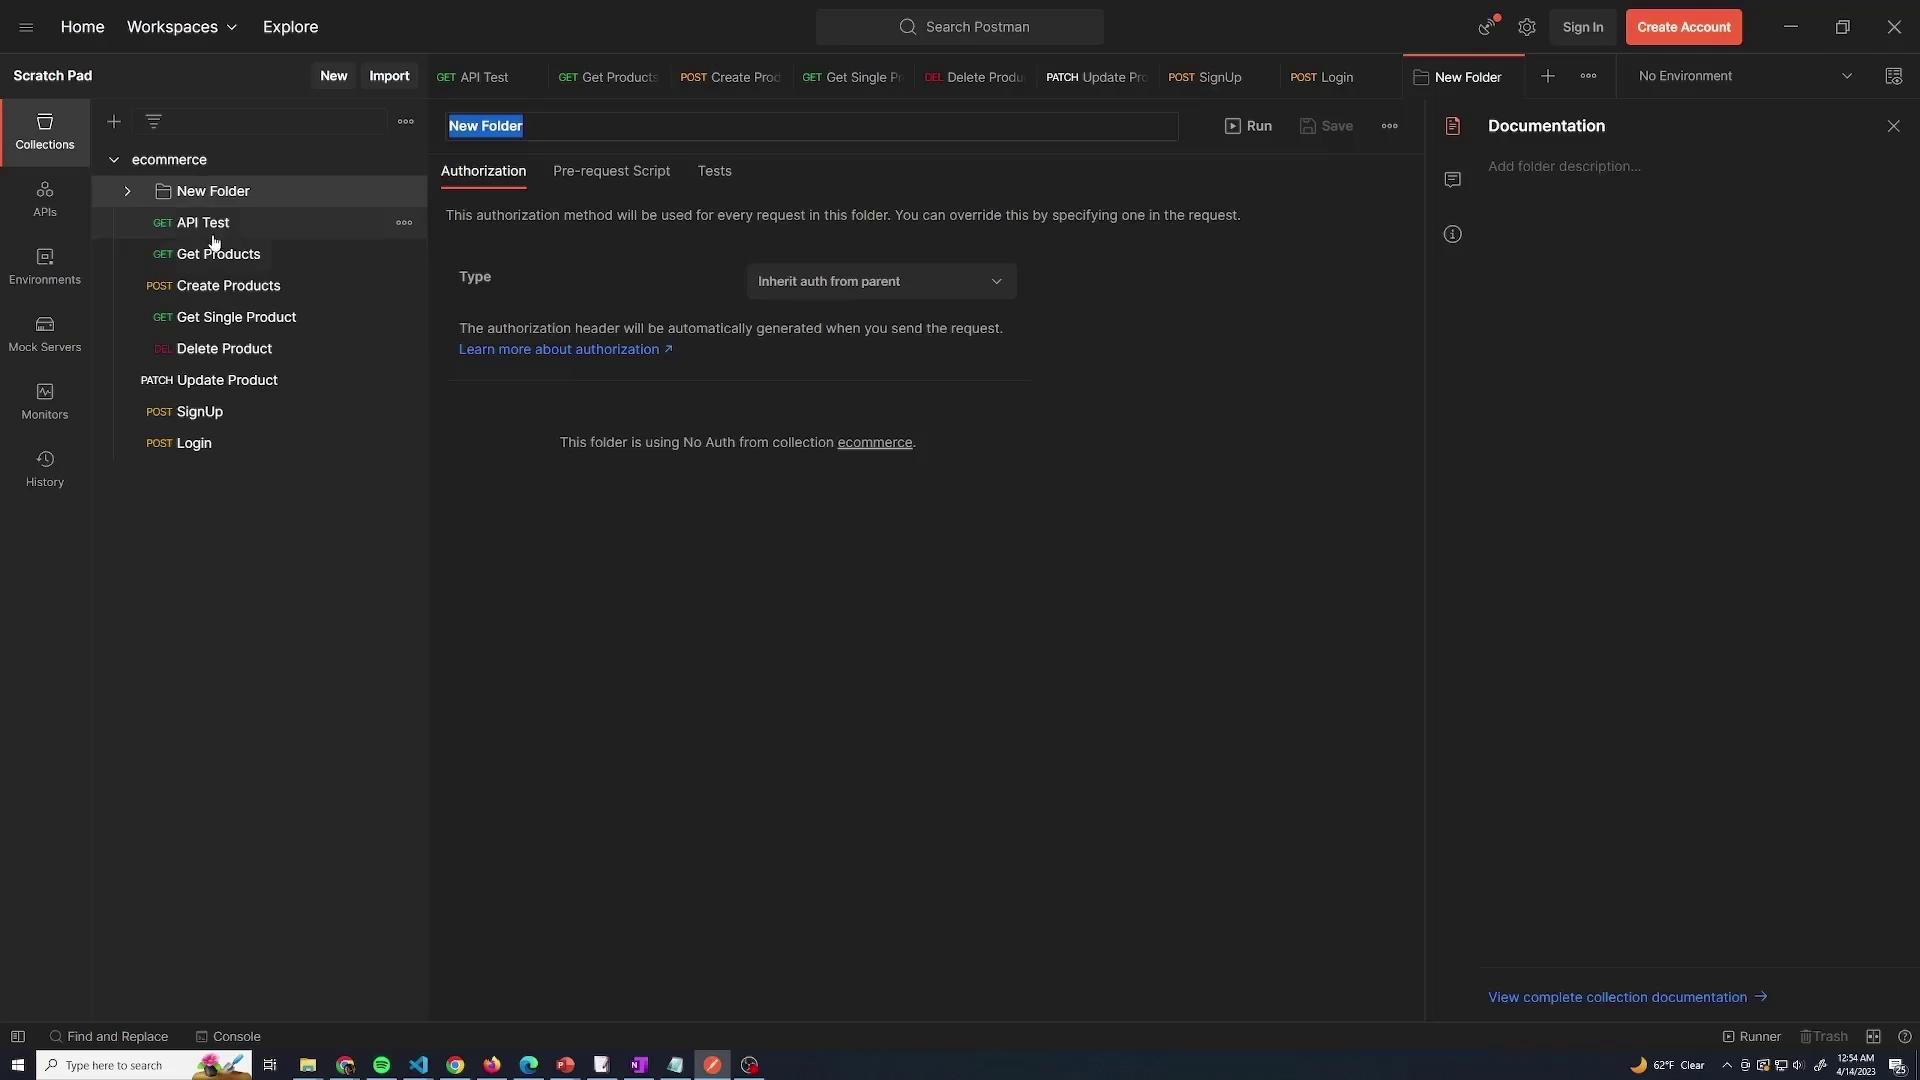Click the folder info icon
The image size is (1920, 1080).
(1452, 234)
